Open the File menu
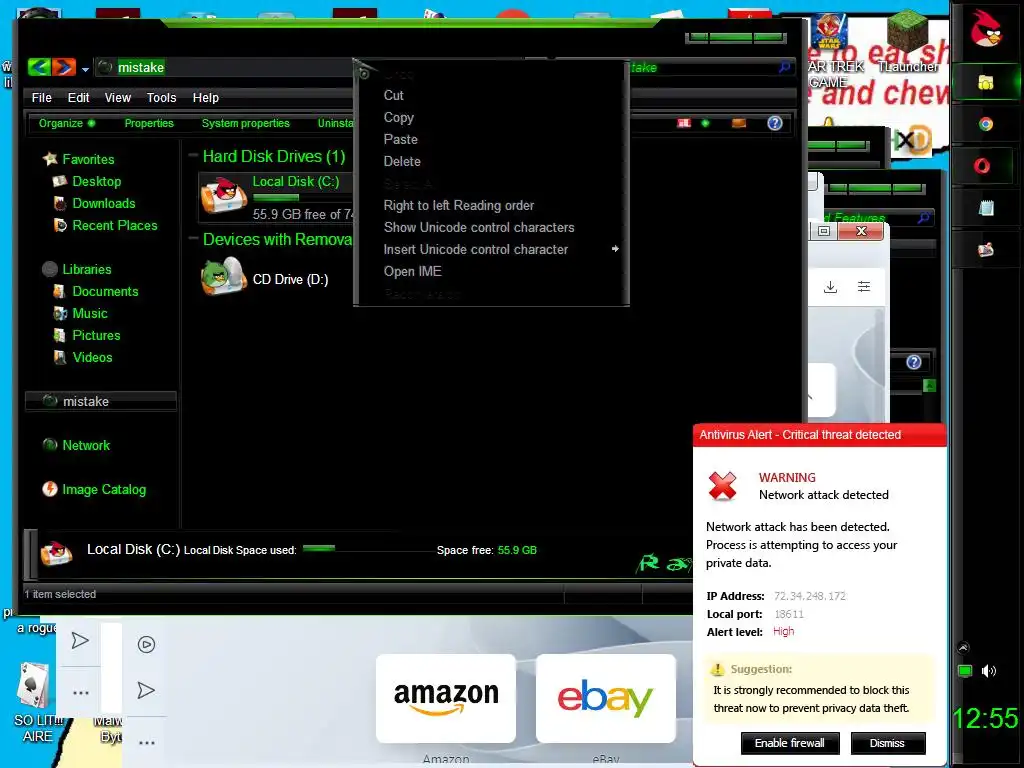This screenshot has height=768, width=1024. (42, 97)
